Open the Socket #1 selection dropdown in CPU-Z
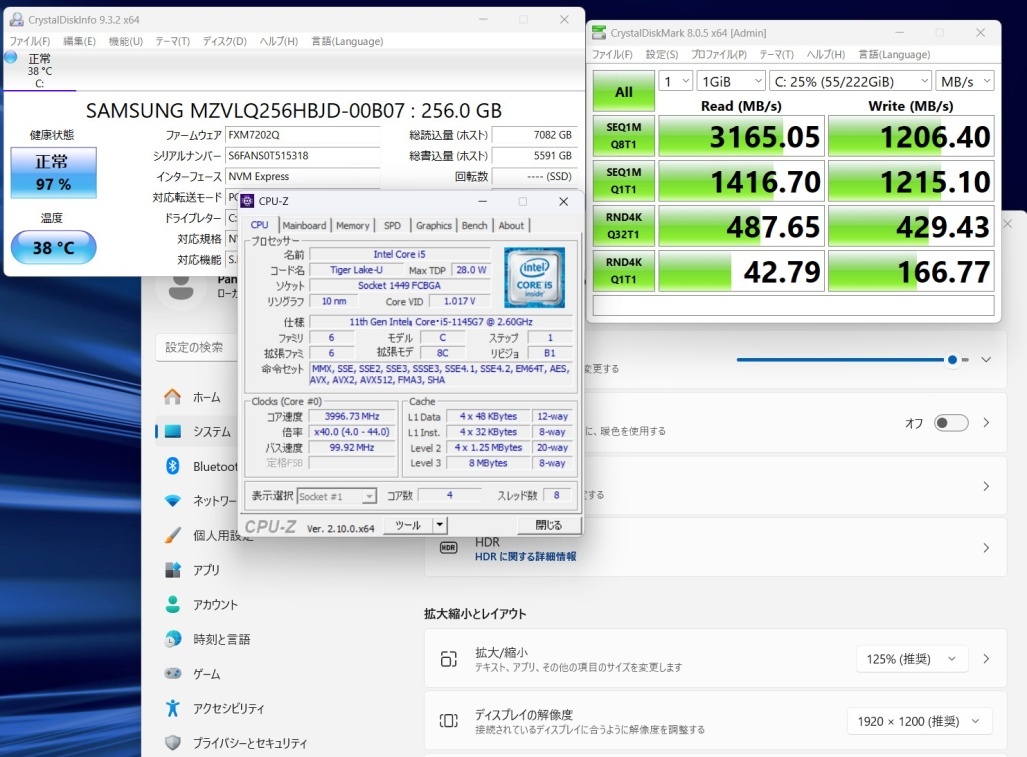This screenshot has height=757, width=1027. coord(337,496)
